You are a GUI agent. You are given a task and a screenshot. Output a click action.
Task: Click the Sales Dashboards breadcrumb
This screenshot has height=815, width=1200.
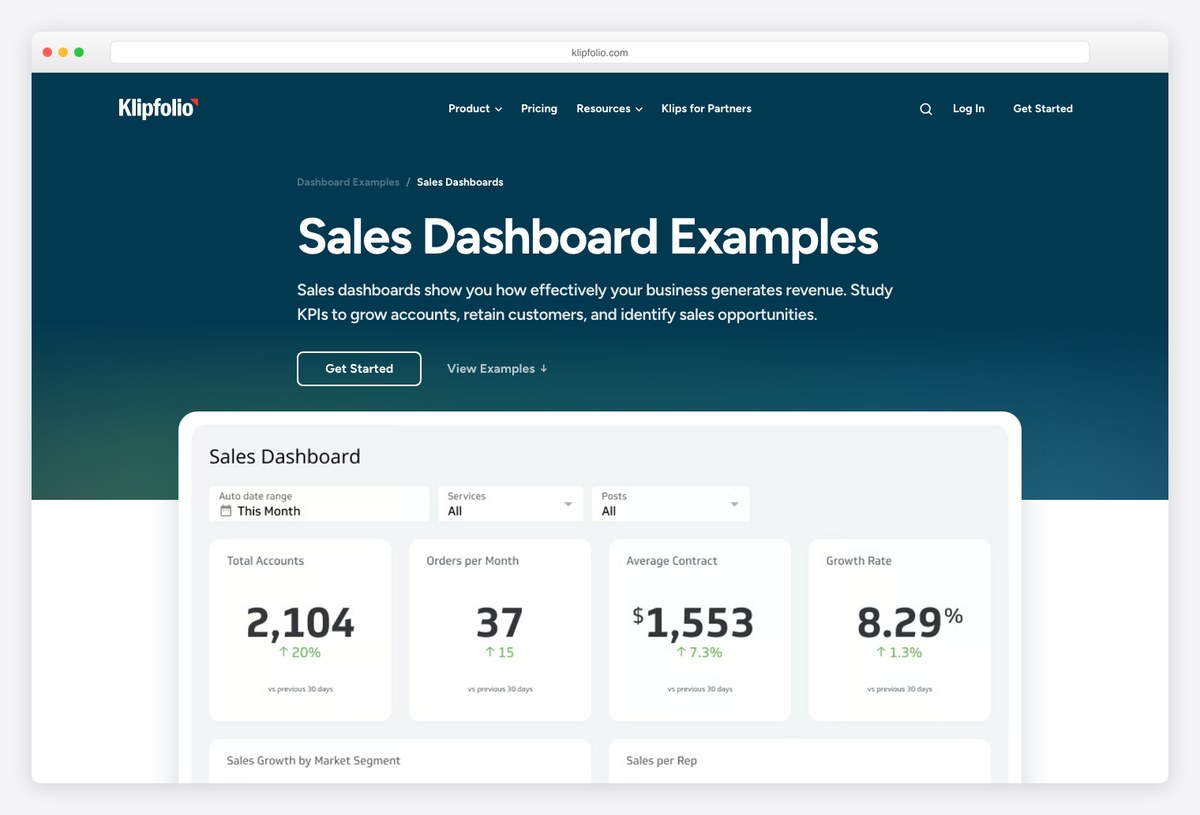pos(460,182)
